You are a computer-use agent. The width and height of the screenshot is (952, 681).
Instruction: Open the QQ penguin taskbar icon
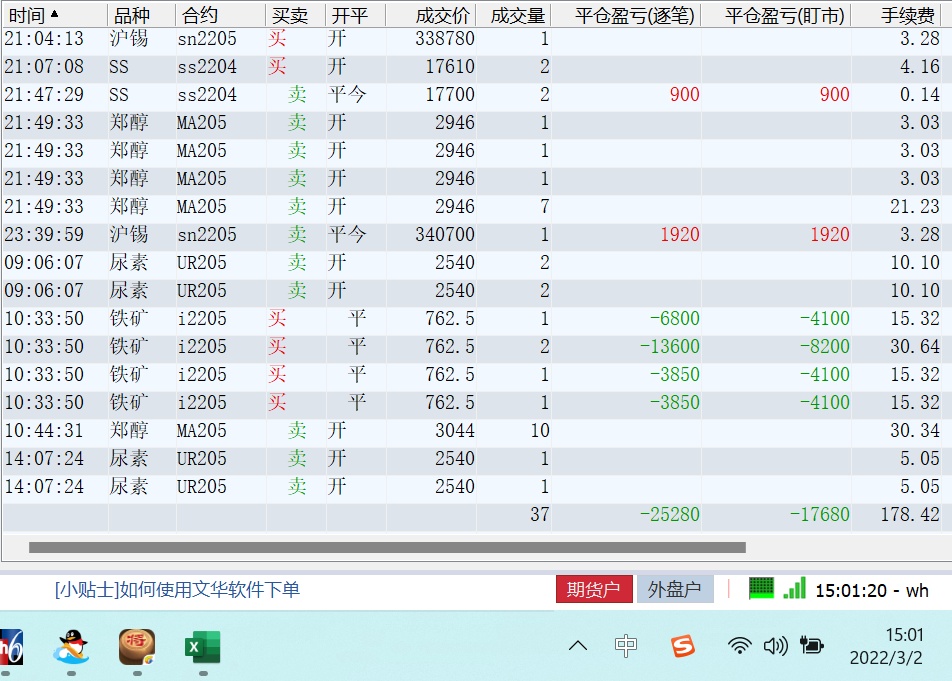coord(71,647)
